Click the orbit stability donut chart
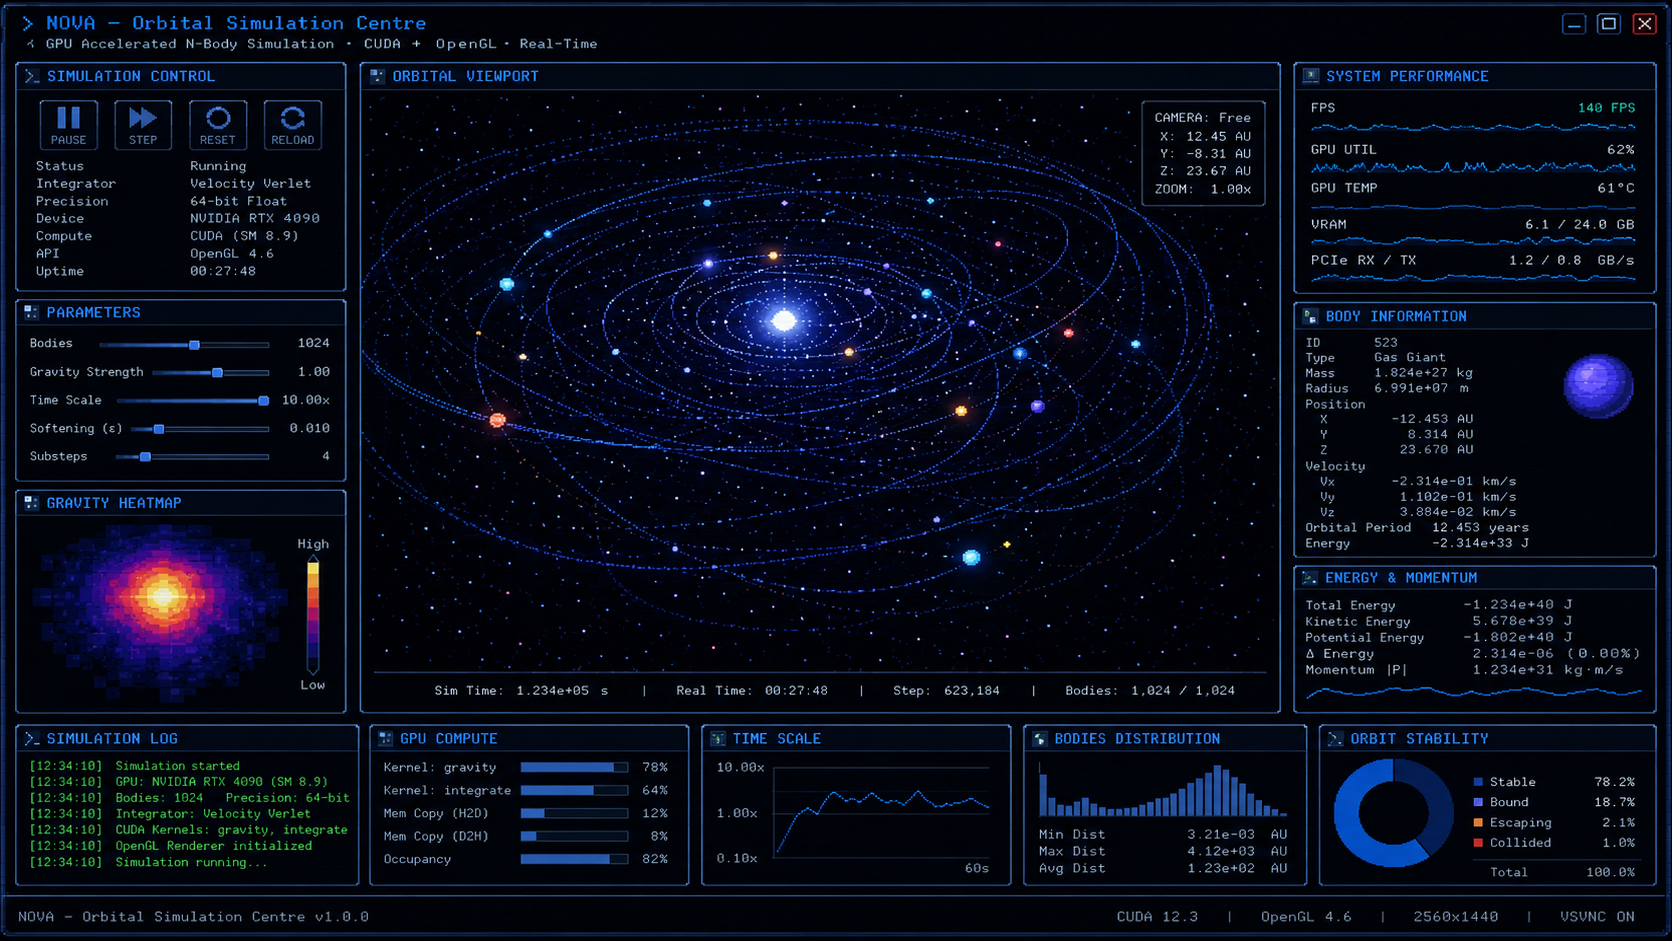The image size is (1672, 941). [x=1393, y=813]
